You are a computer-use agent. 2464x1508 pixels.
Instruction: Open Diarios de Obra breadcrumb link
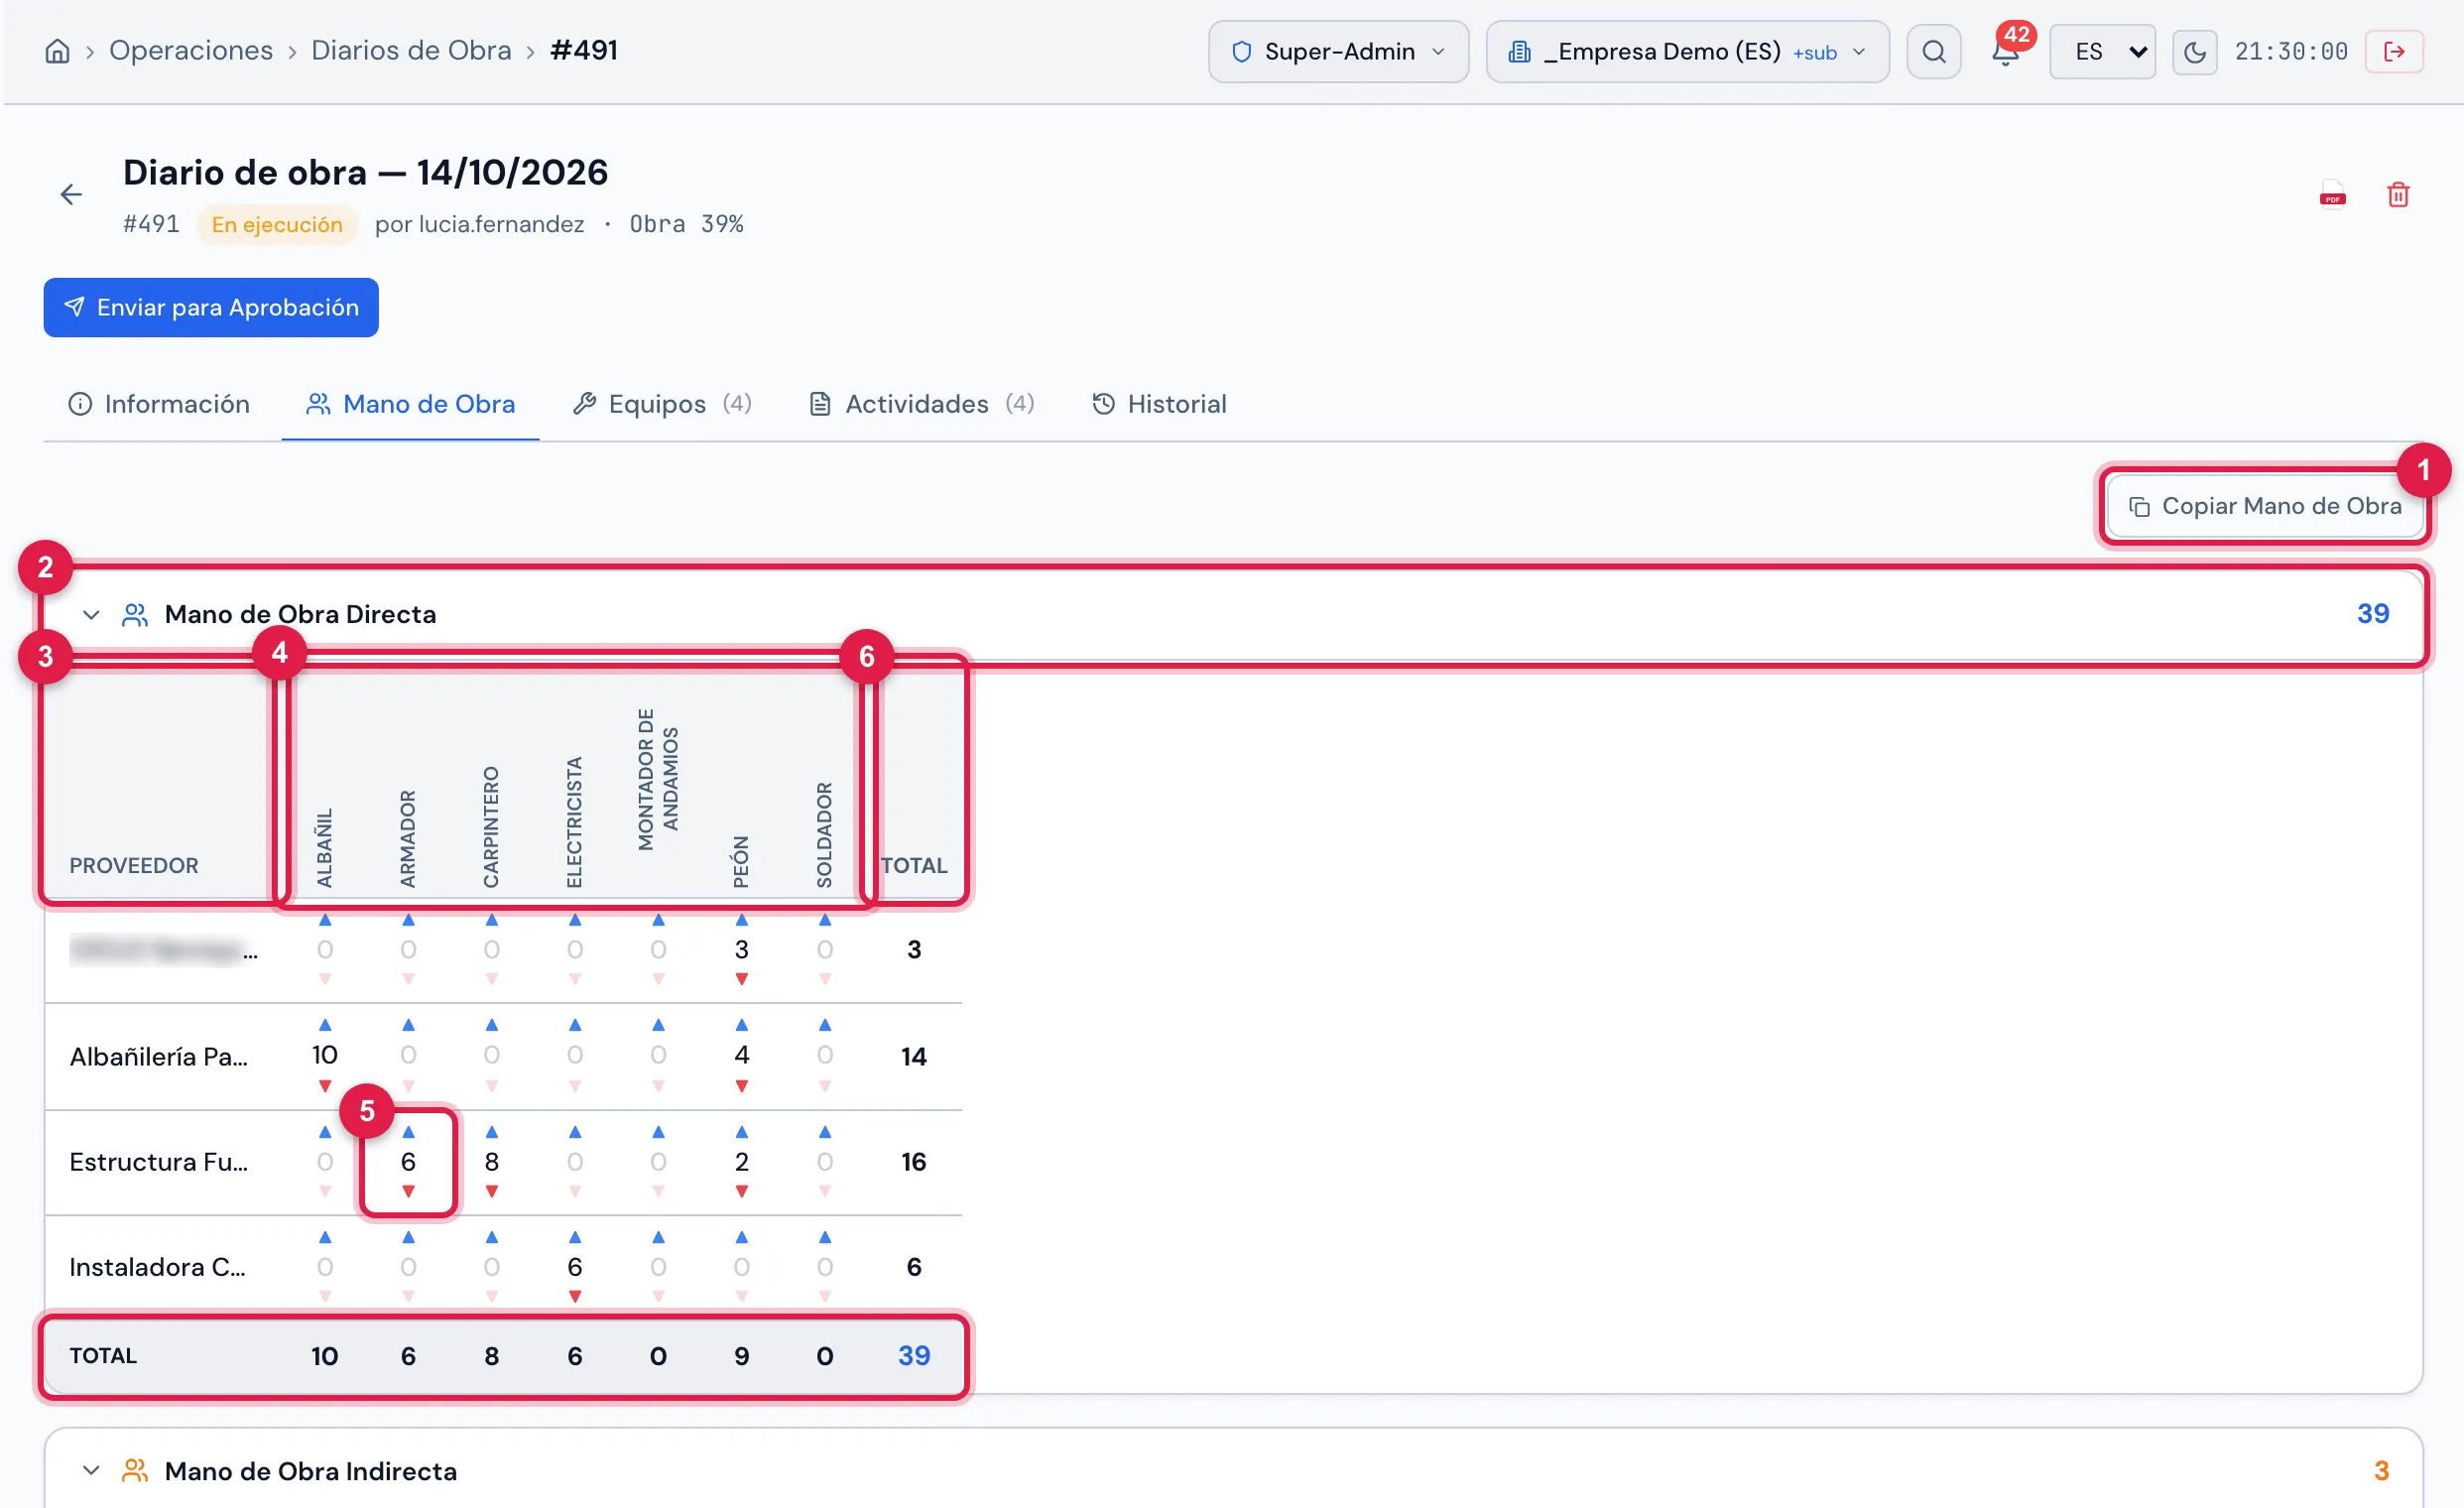[x=411, y=51]
